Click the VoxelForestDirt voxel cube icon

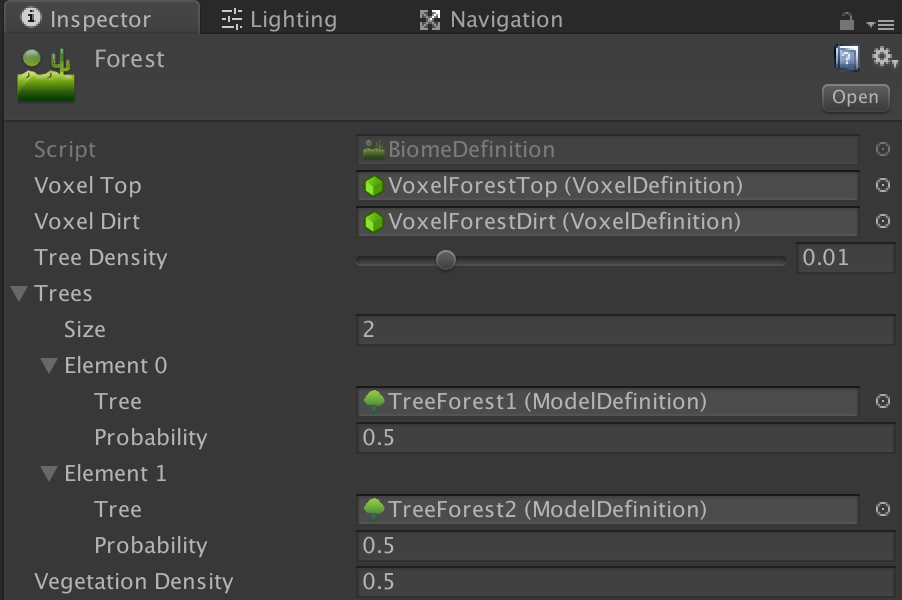point(374,221)
